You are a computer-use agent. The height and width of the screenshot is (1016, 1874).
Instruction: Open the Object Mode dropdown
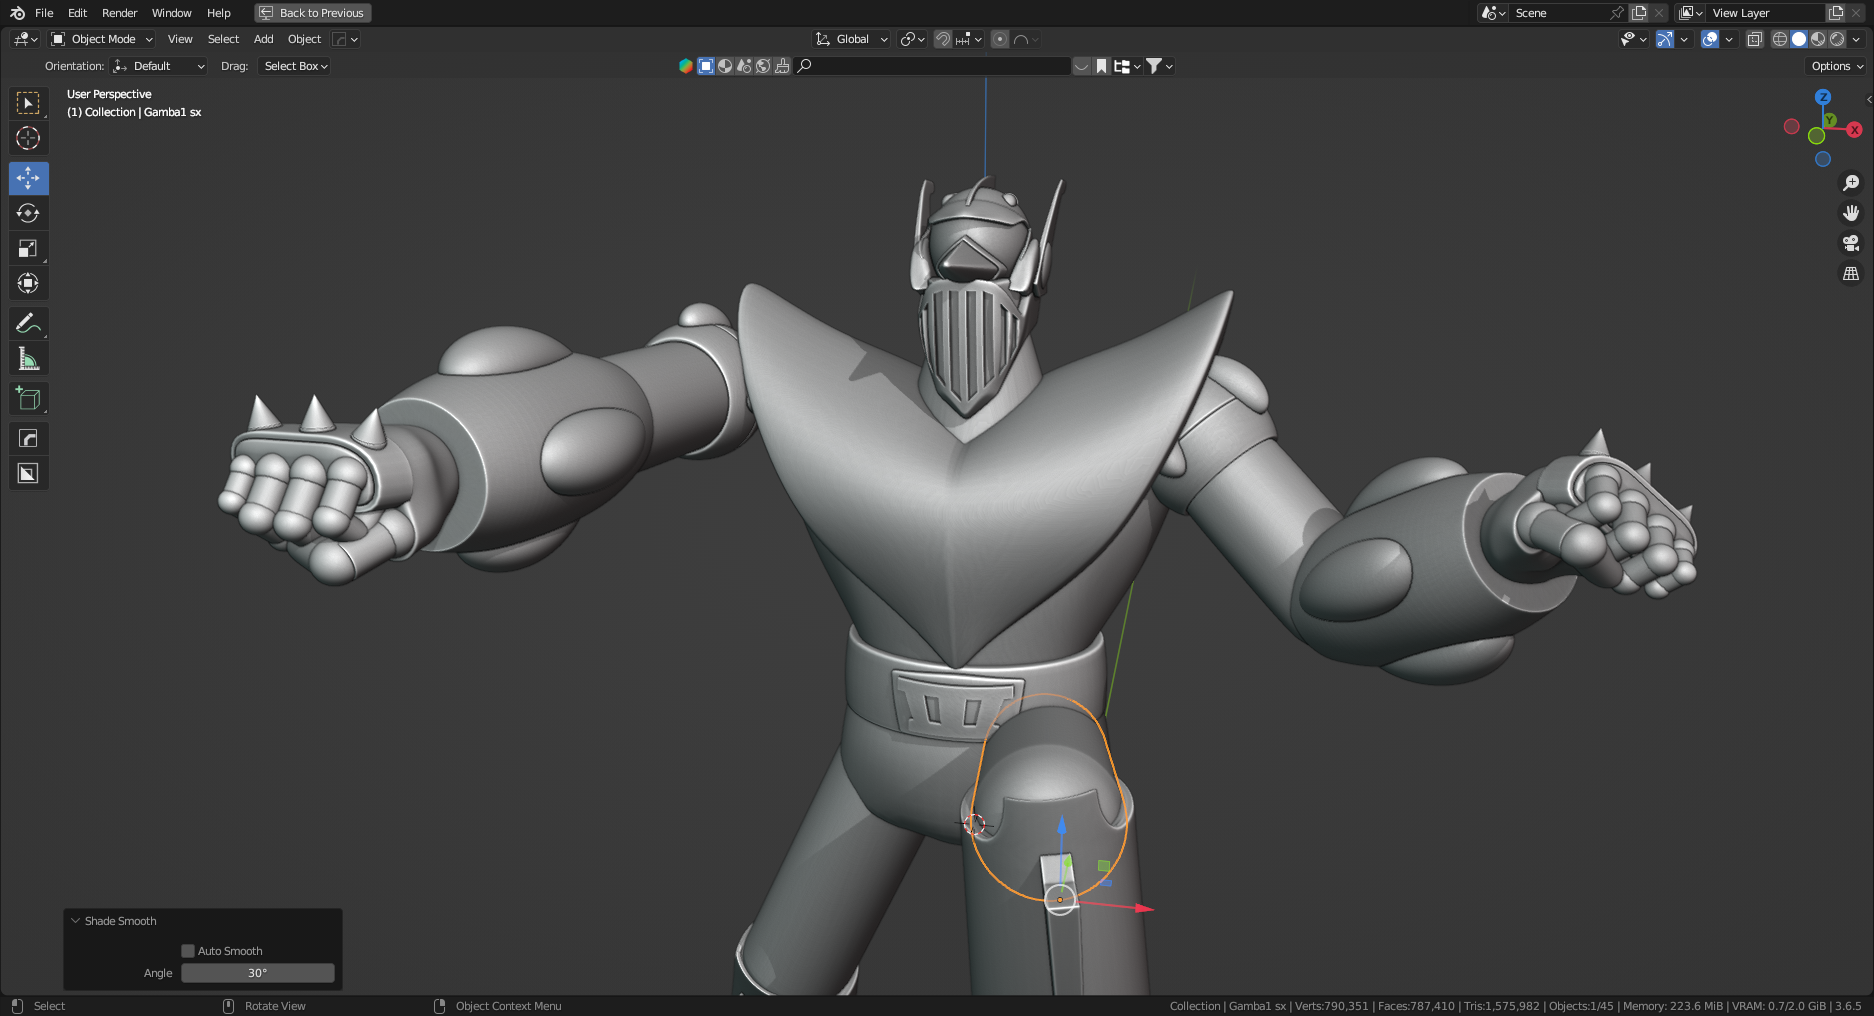[102, 39]
